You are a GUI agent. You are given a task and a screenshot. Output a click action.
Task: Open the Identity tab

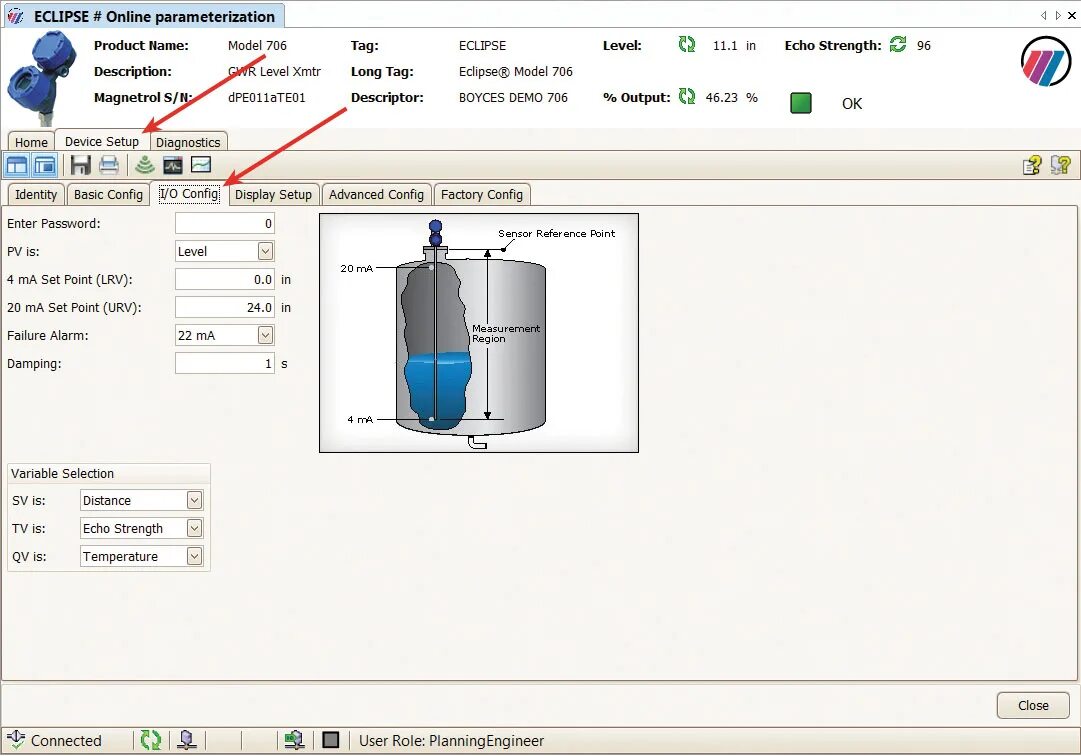(36, 194)
